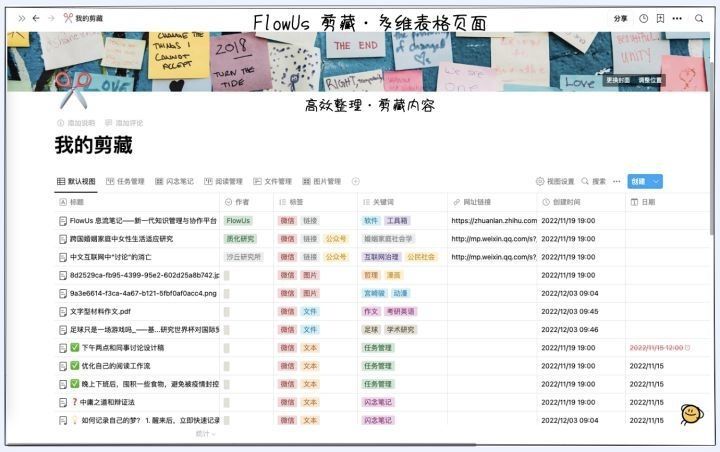Click the 沙丘研究所 author tag

pyautogui.click(x=243, y=257)
